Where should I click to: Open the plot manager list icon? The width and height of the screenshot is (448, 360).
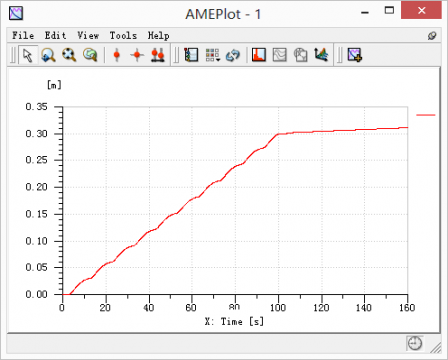[191, 55]
